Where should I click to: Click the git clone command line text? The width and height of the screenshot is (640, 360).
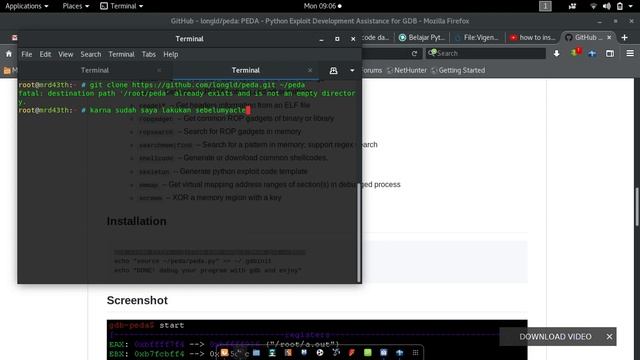coord(197,85)
